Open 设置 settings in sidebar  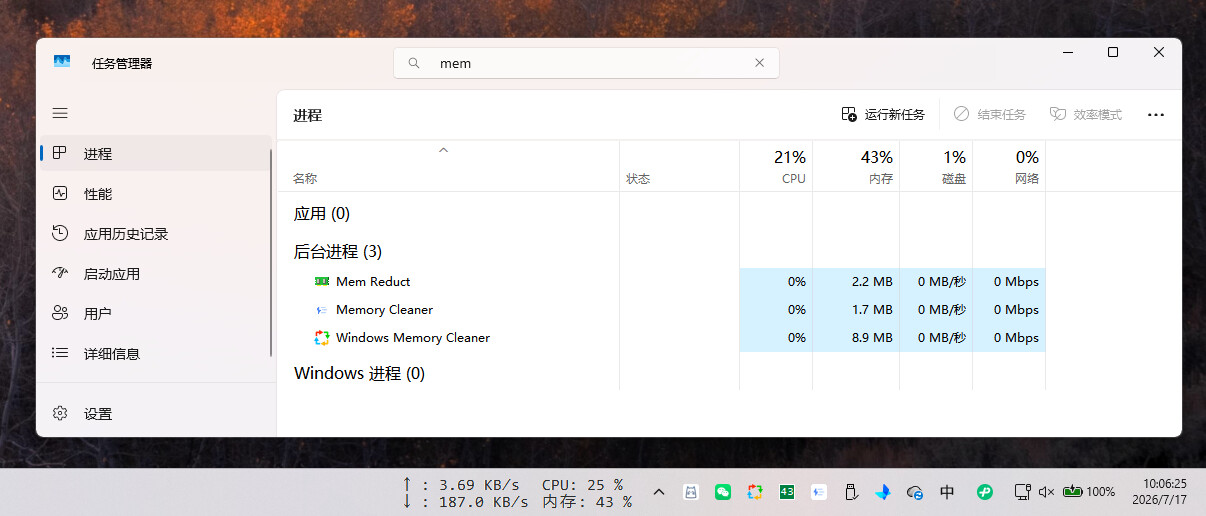[156, 413]
